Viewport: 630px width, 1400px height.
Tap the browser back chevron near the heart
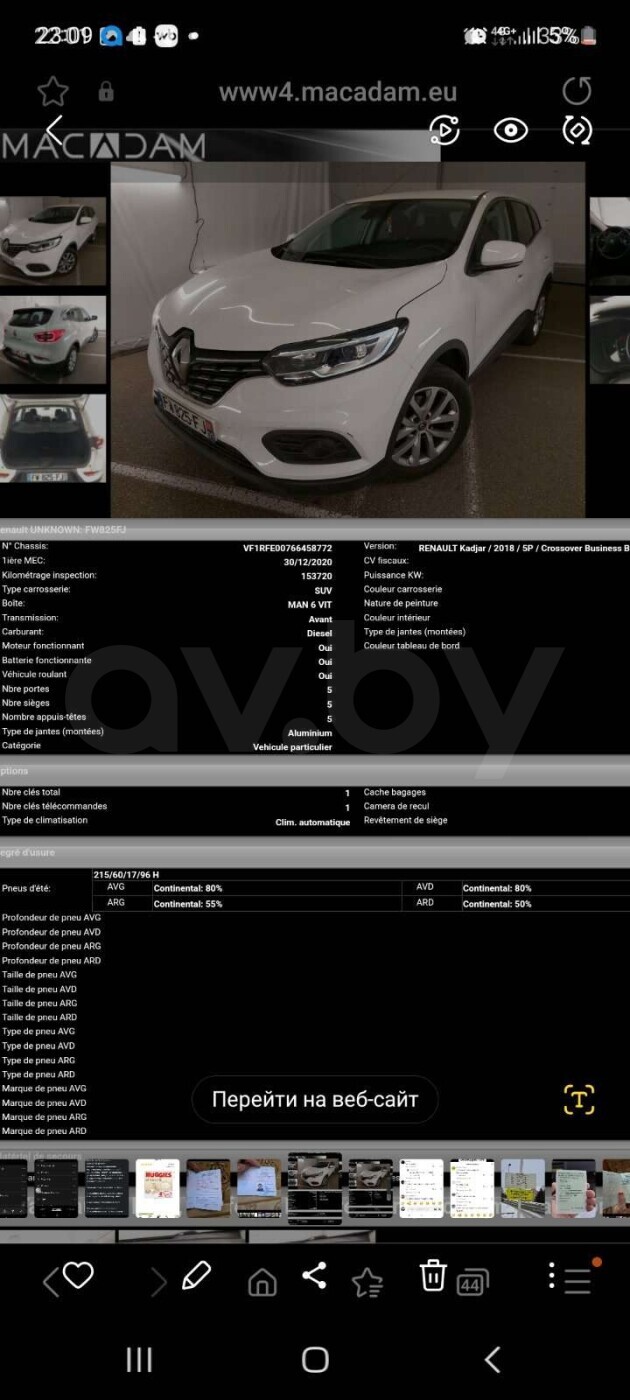50,1282
